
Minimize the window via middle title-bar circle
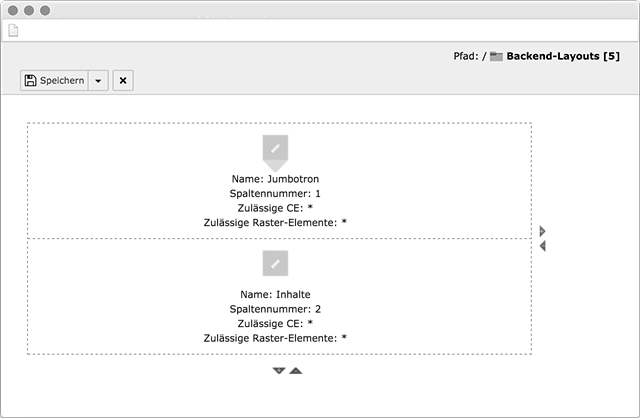(x=29, y=10)
